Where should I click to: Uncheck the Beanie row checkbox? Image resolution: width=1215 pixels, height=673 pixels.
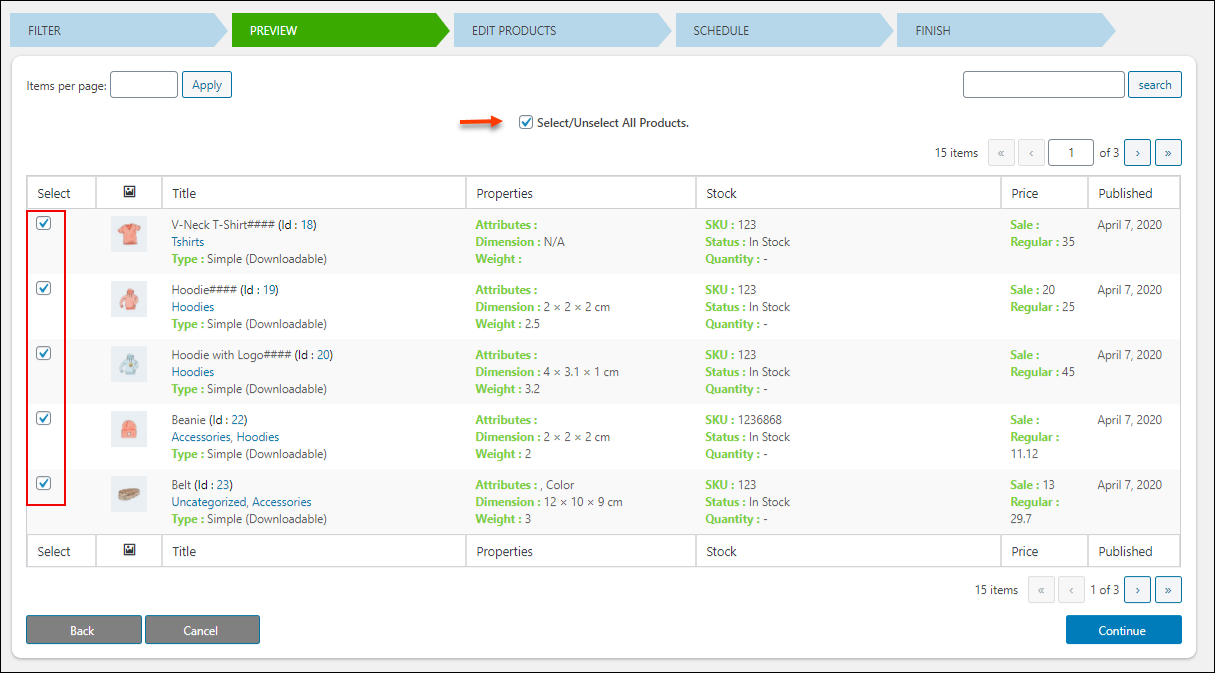tap(44, 418)
